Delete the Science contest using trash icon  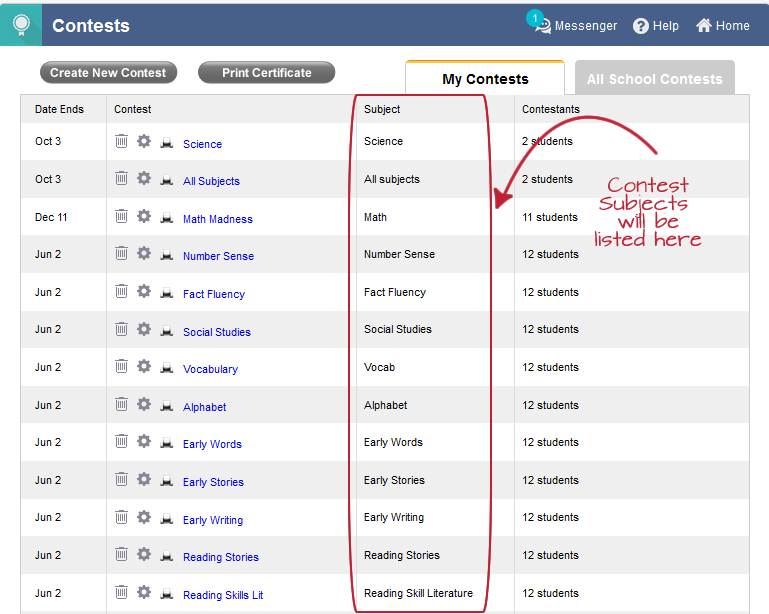[x=121, y=141]
